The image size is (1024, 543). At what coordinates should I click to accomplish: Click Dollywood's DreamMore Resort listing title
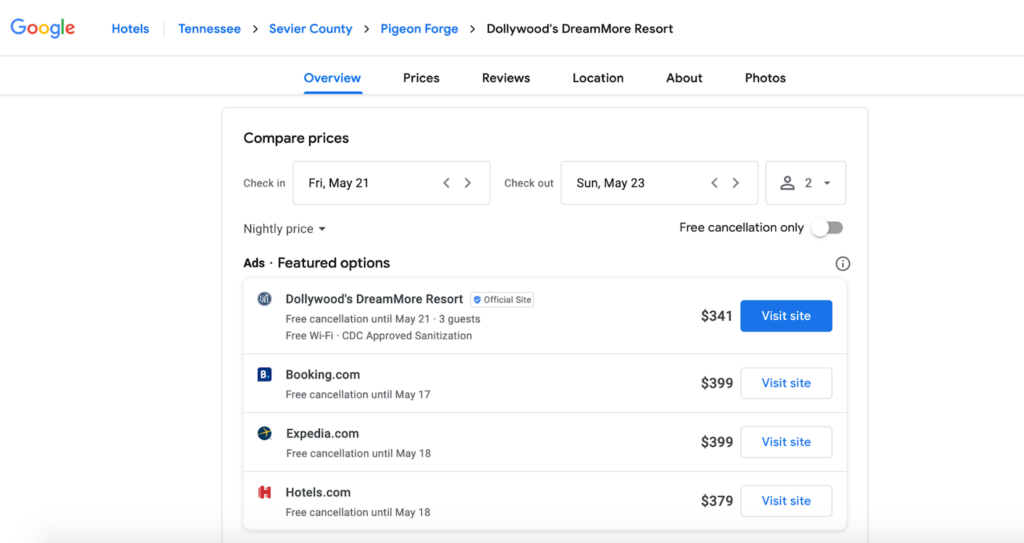point(374,299)
